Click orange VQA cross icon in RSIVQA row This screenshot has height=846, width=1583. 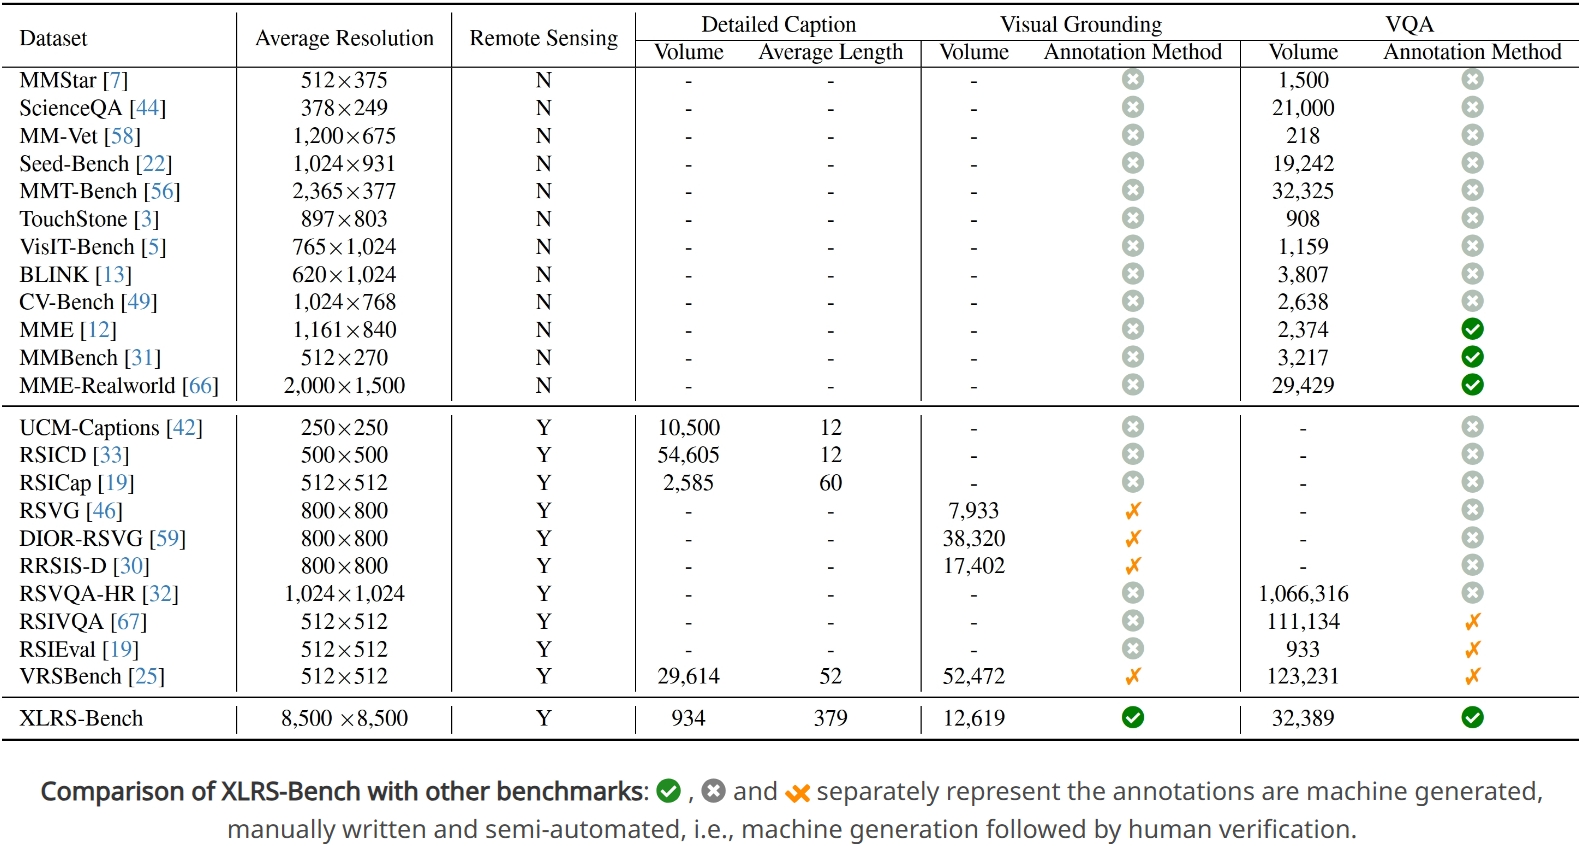coord(1472,622)
